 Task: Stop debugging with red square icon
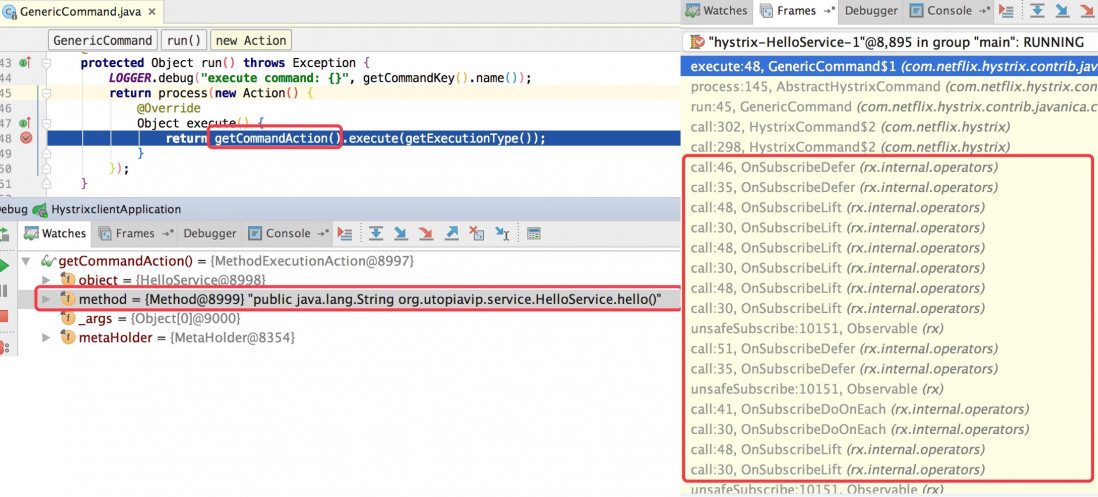click(x=5, y=316)
